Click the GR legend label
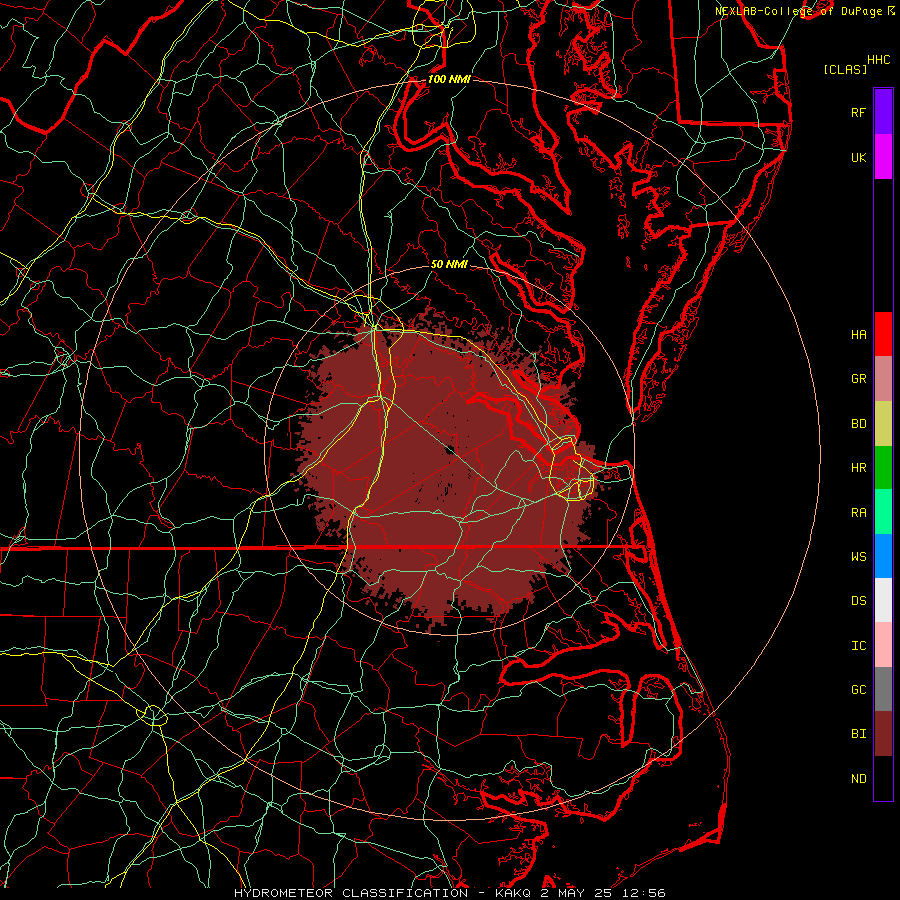This screenshot has height=900, width=900. [x=858, y=379]
